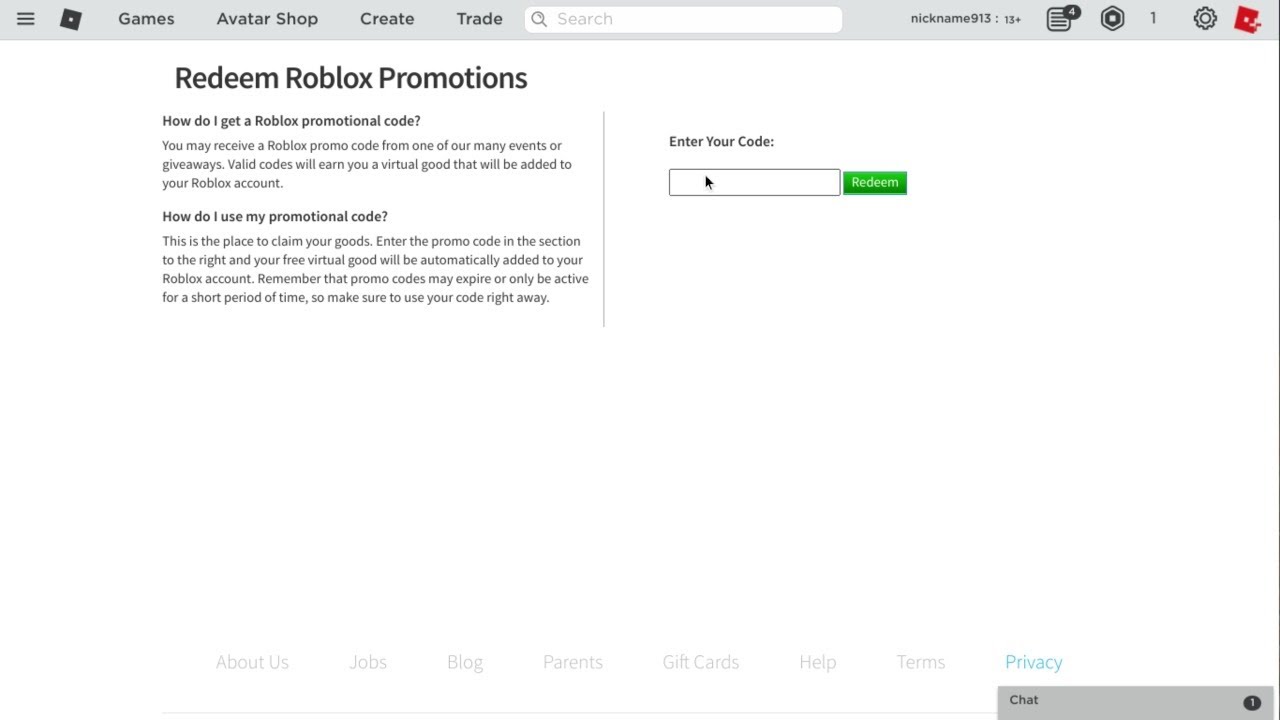Select the Trade nav item

pos(479,19)
